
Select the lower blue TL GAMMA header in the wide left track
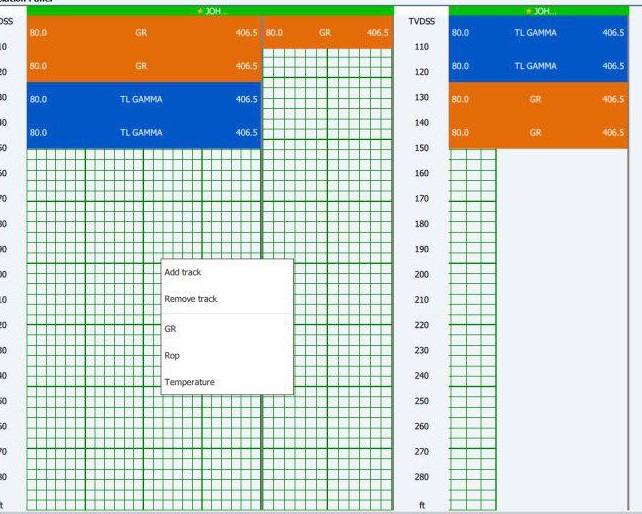pos(144,132)
